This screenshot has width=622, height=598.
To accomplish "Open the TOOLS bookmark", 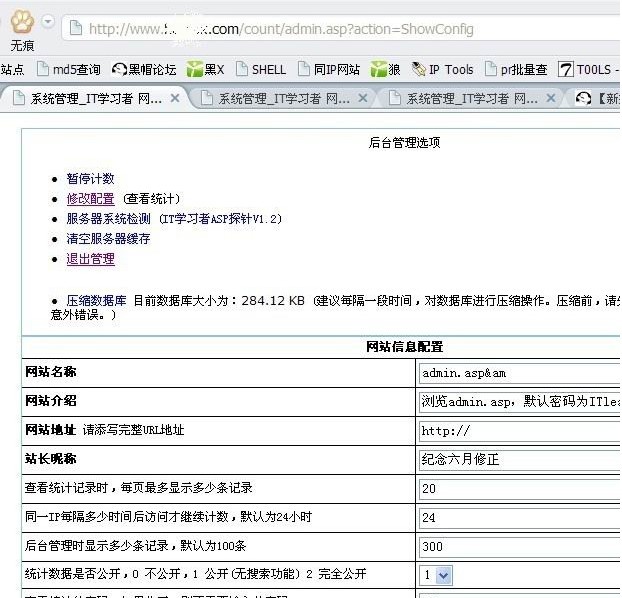I will point(589,69).
